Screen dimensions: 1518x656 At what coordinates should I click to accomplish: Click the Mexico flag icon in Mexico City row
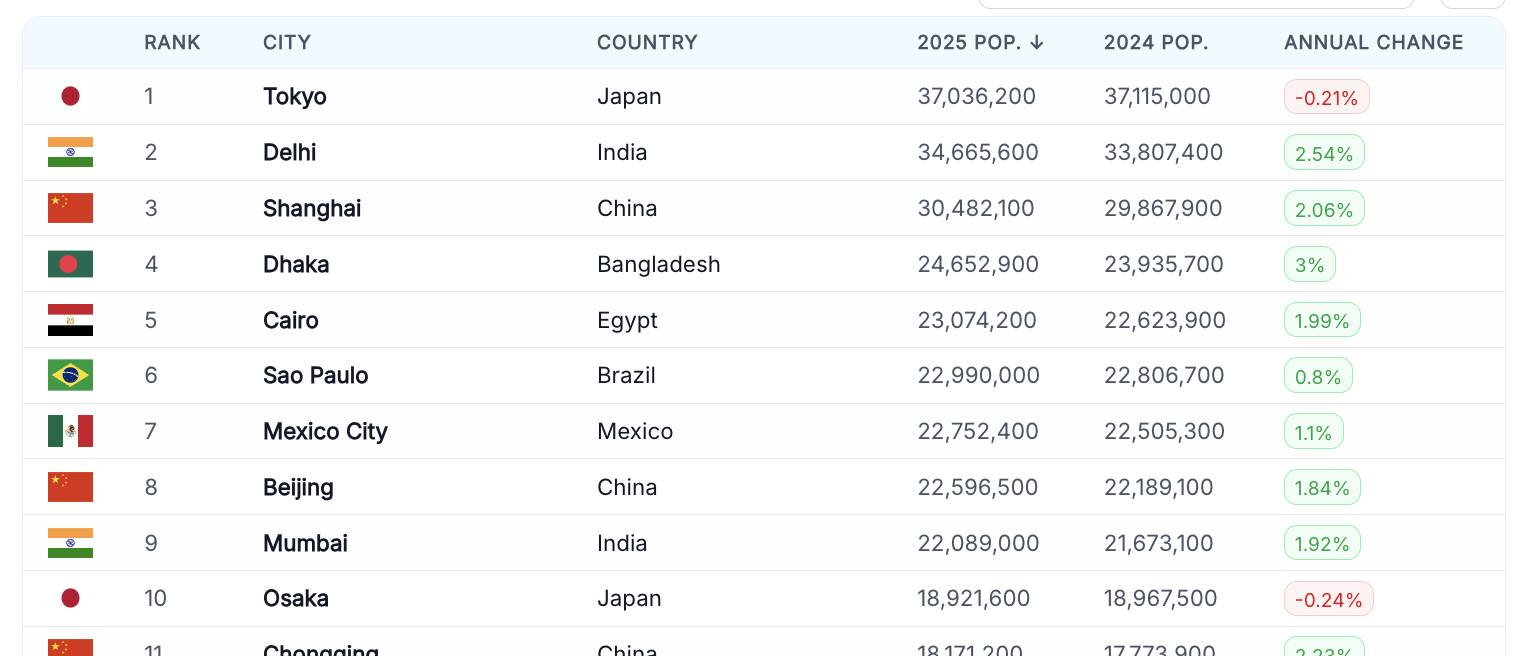(70, 431)
